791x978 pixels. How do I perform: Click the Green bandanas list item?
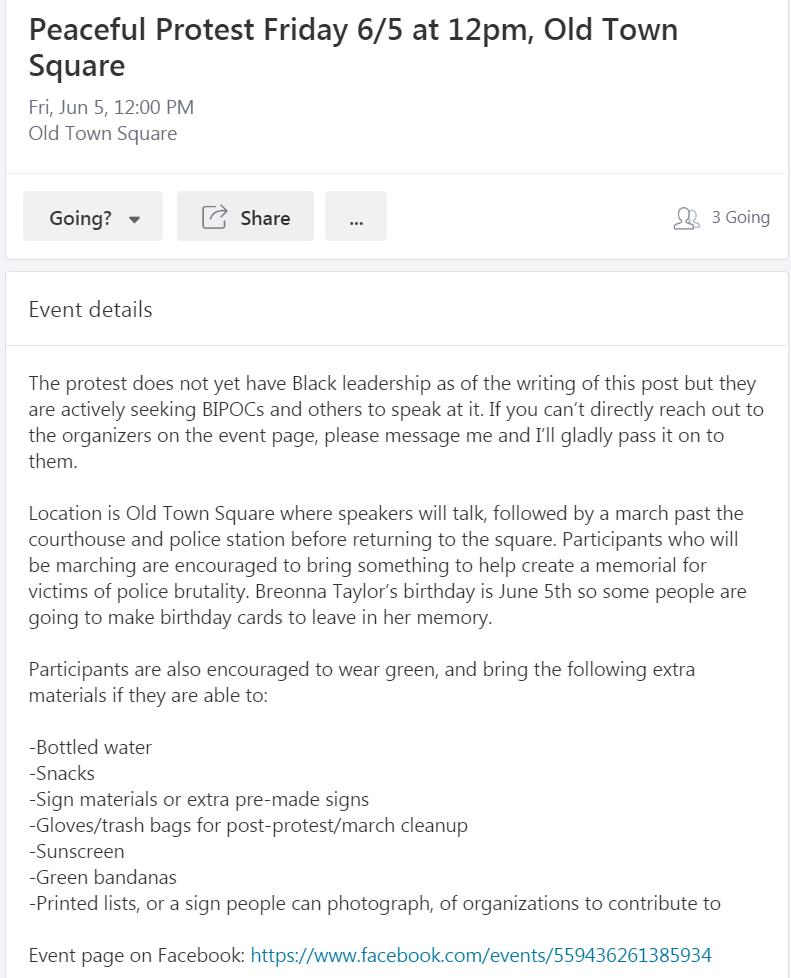pos(103,877)
